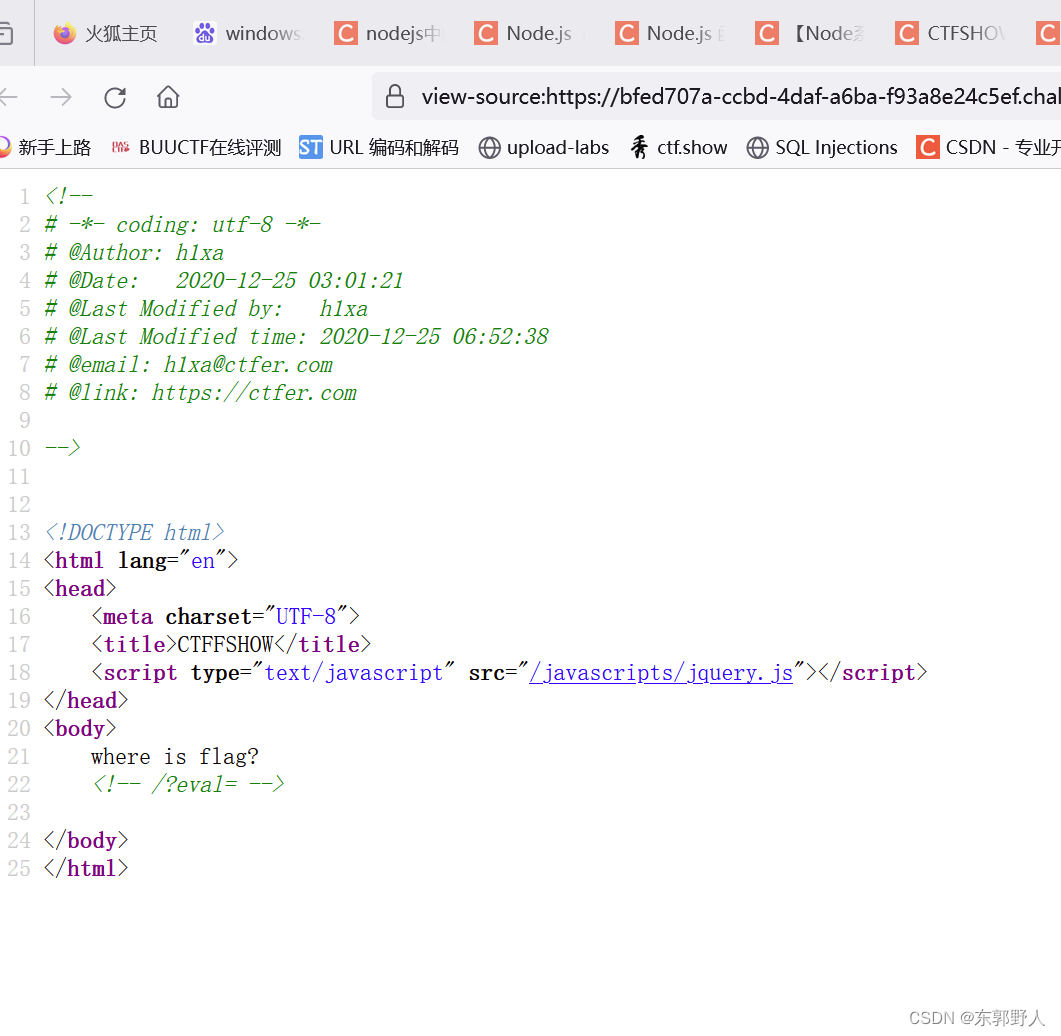This screenshot has width=1061, height=1036.
Task: Click the 火狐主页 tab favicon
Action: coord(64,33)
